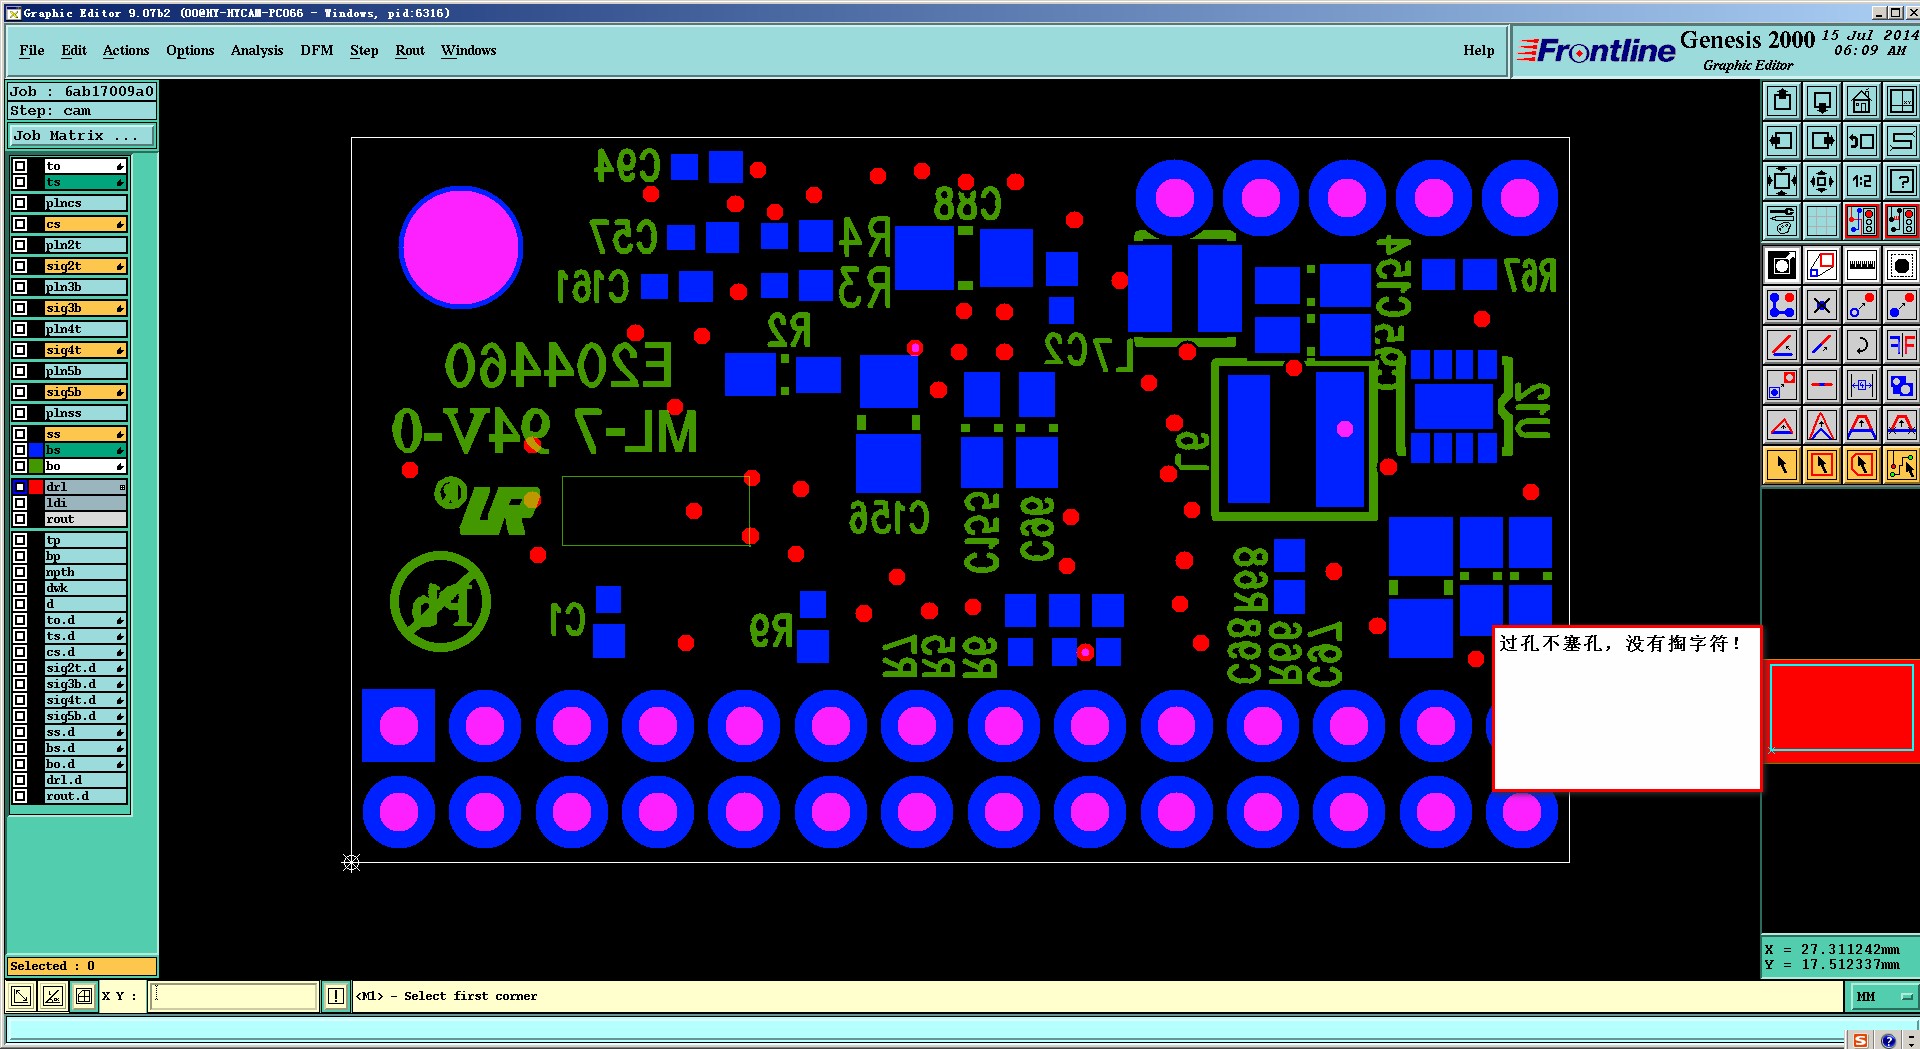
Task: Click the red color swatch of 'drl' layer
Action: coord(36,487)
